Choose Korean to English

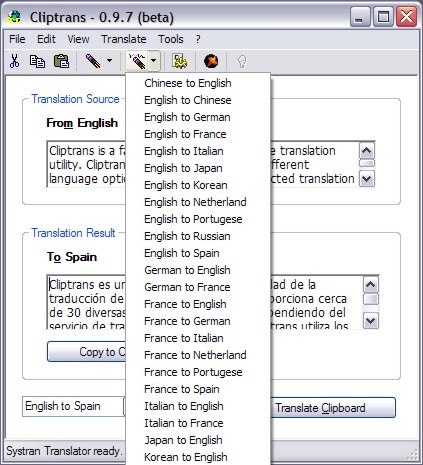click(198, 457)
